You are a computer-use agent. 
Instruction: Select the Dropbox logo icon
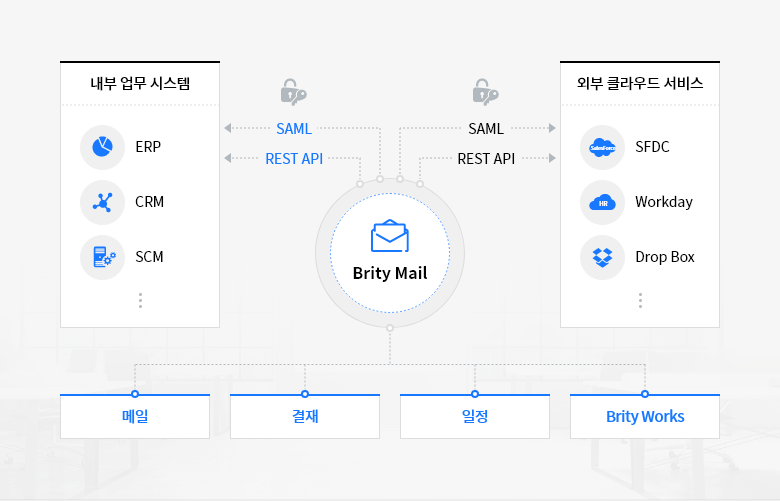click(x=602, y=257)
